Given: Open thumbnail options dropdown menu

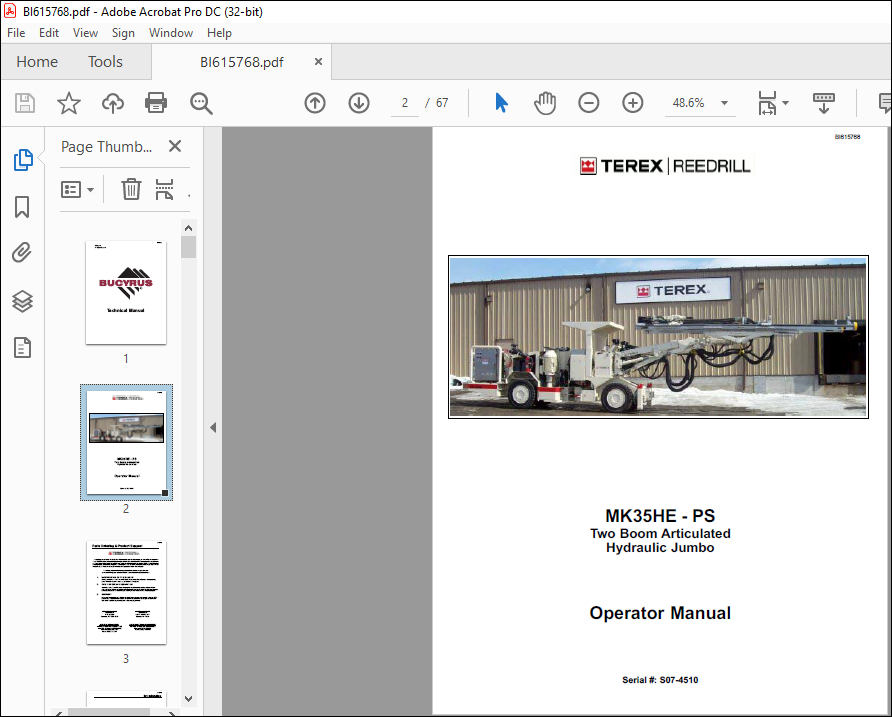Looking at the screenshot, I should click(77, 189).
